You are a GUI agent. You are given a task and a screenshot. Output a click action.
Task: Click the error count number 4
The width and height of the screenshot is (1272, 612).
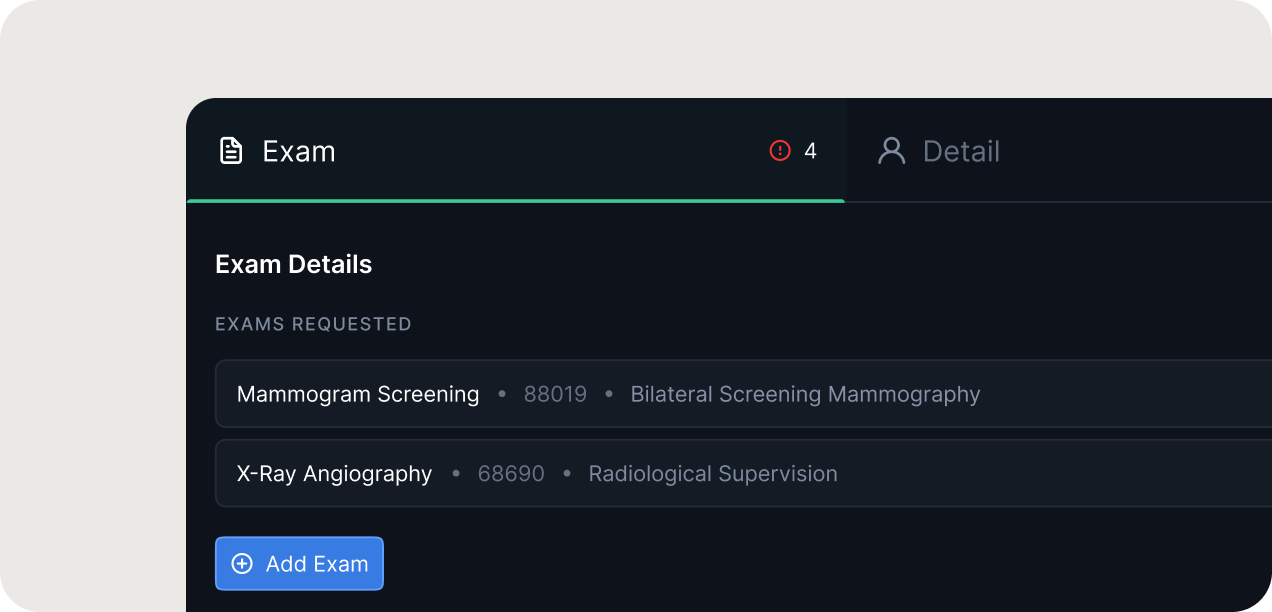tap(811, 151)
